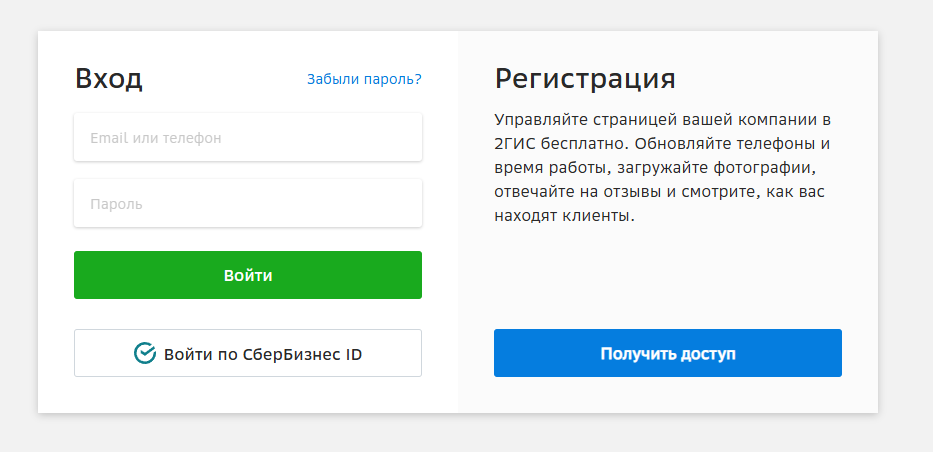The width and height of the screenshot is (933, 452).
Task: Click the 'Пароль' placeholder text
Action: 117,204
